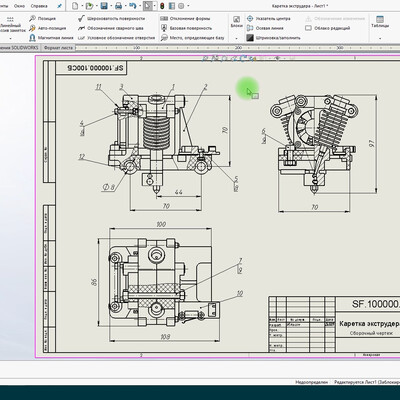
Task: Open the Options gear icon
Action: click(181, 6)
